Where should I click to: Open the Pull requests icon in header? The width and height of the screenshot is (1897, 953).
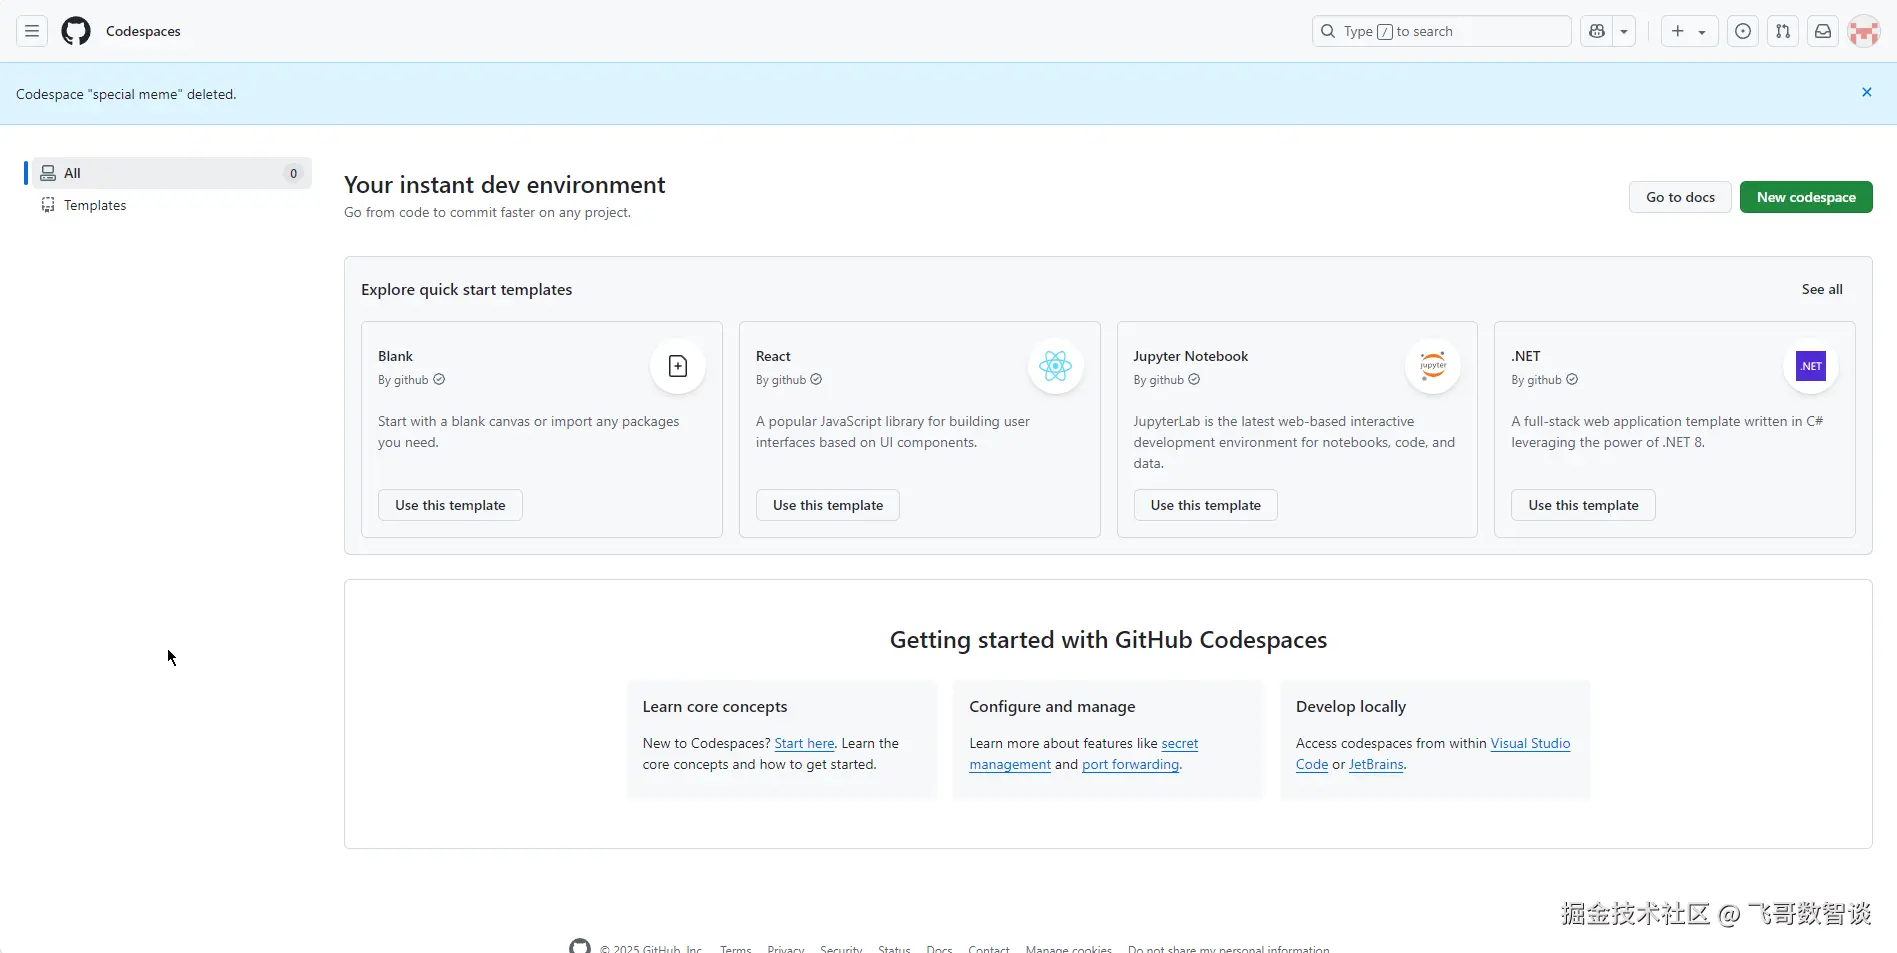coord(1783,31)
